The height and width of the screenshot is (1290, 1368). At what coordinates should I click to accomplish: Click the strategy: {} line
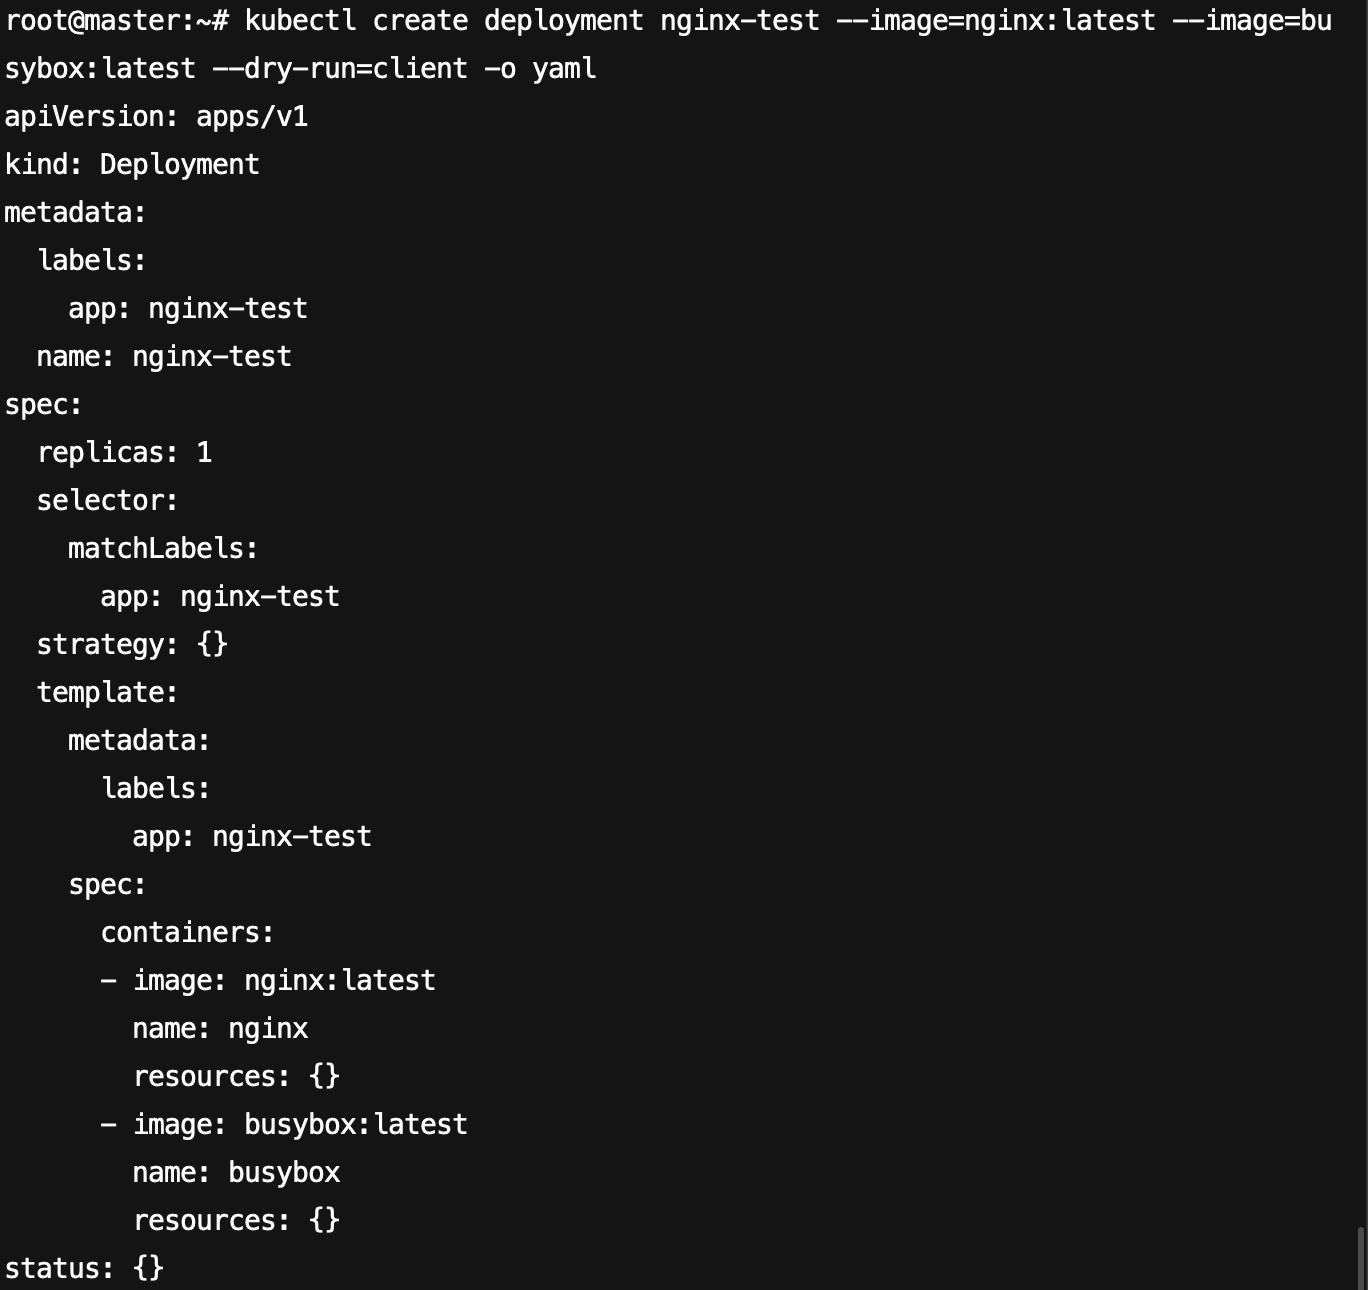[x=132, y=644]
